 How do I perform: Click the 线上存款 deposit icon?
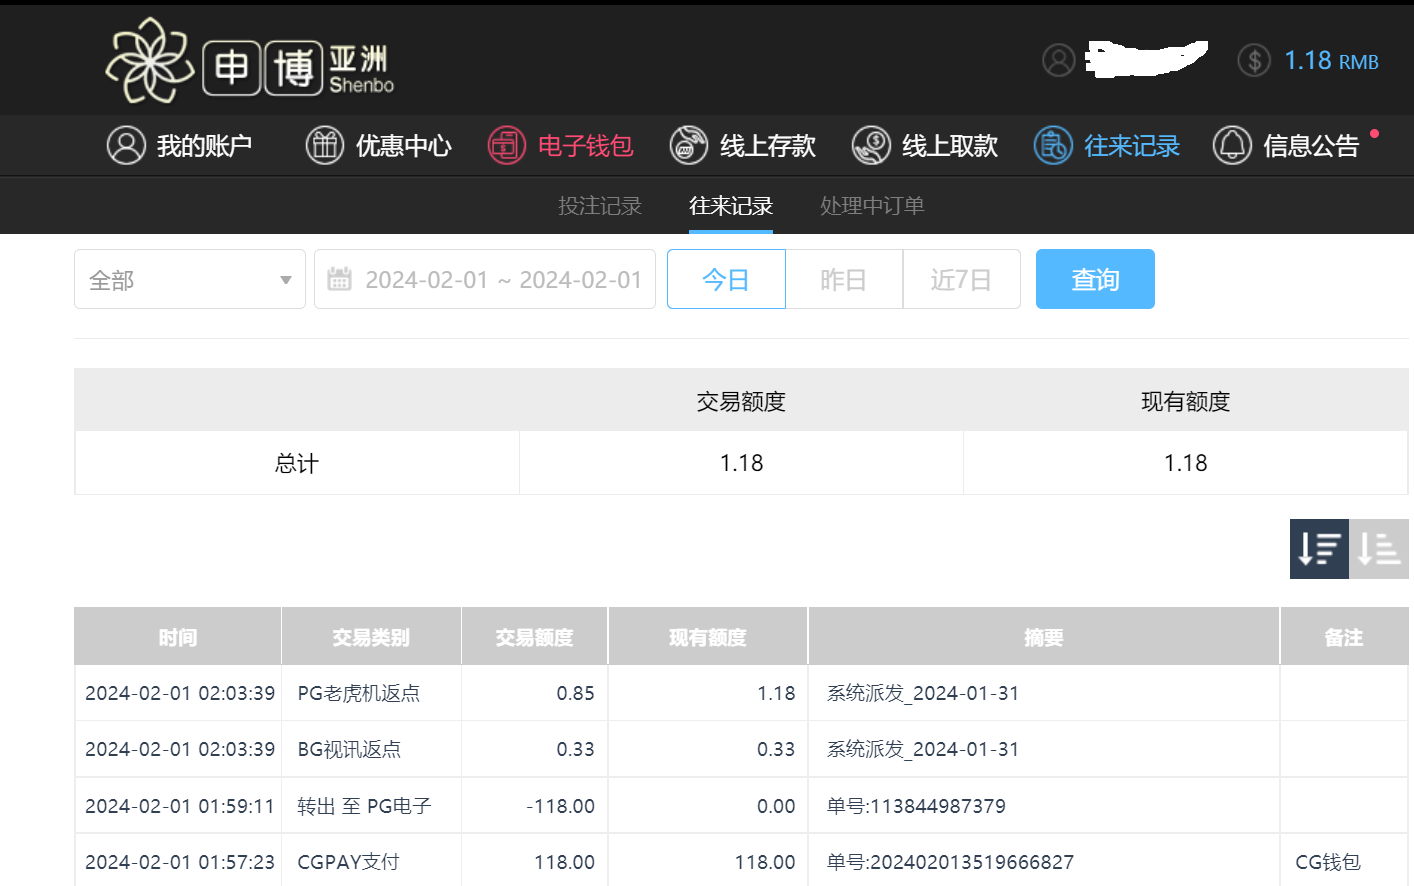(x=689, y=145)
